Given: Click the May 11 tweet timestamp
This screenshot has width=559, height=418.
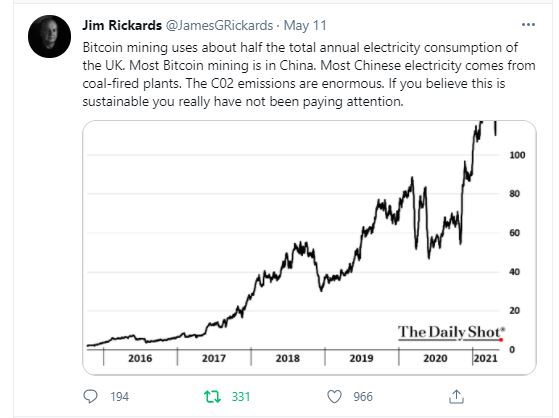Looking at the screenshot, I should click(x=305, y=25).
